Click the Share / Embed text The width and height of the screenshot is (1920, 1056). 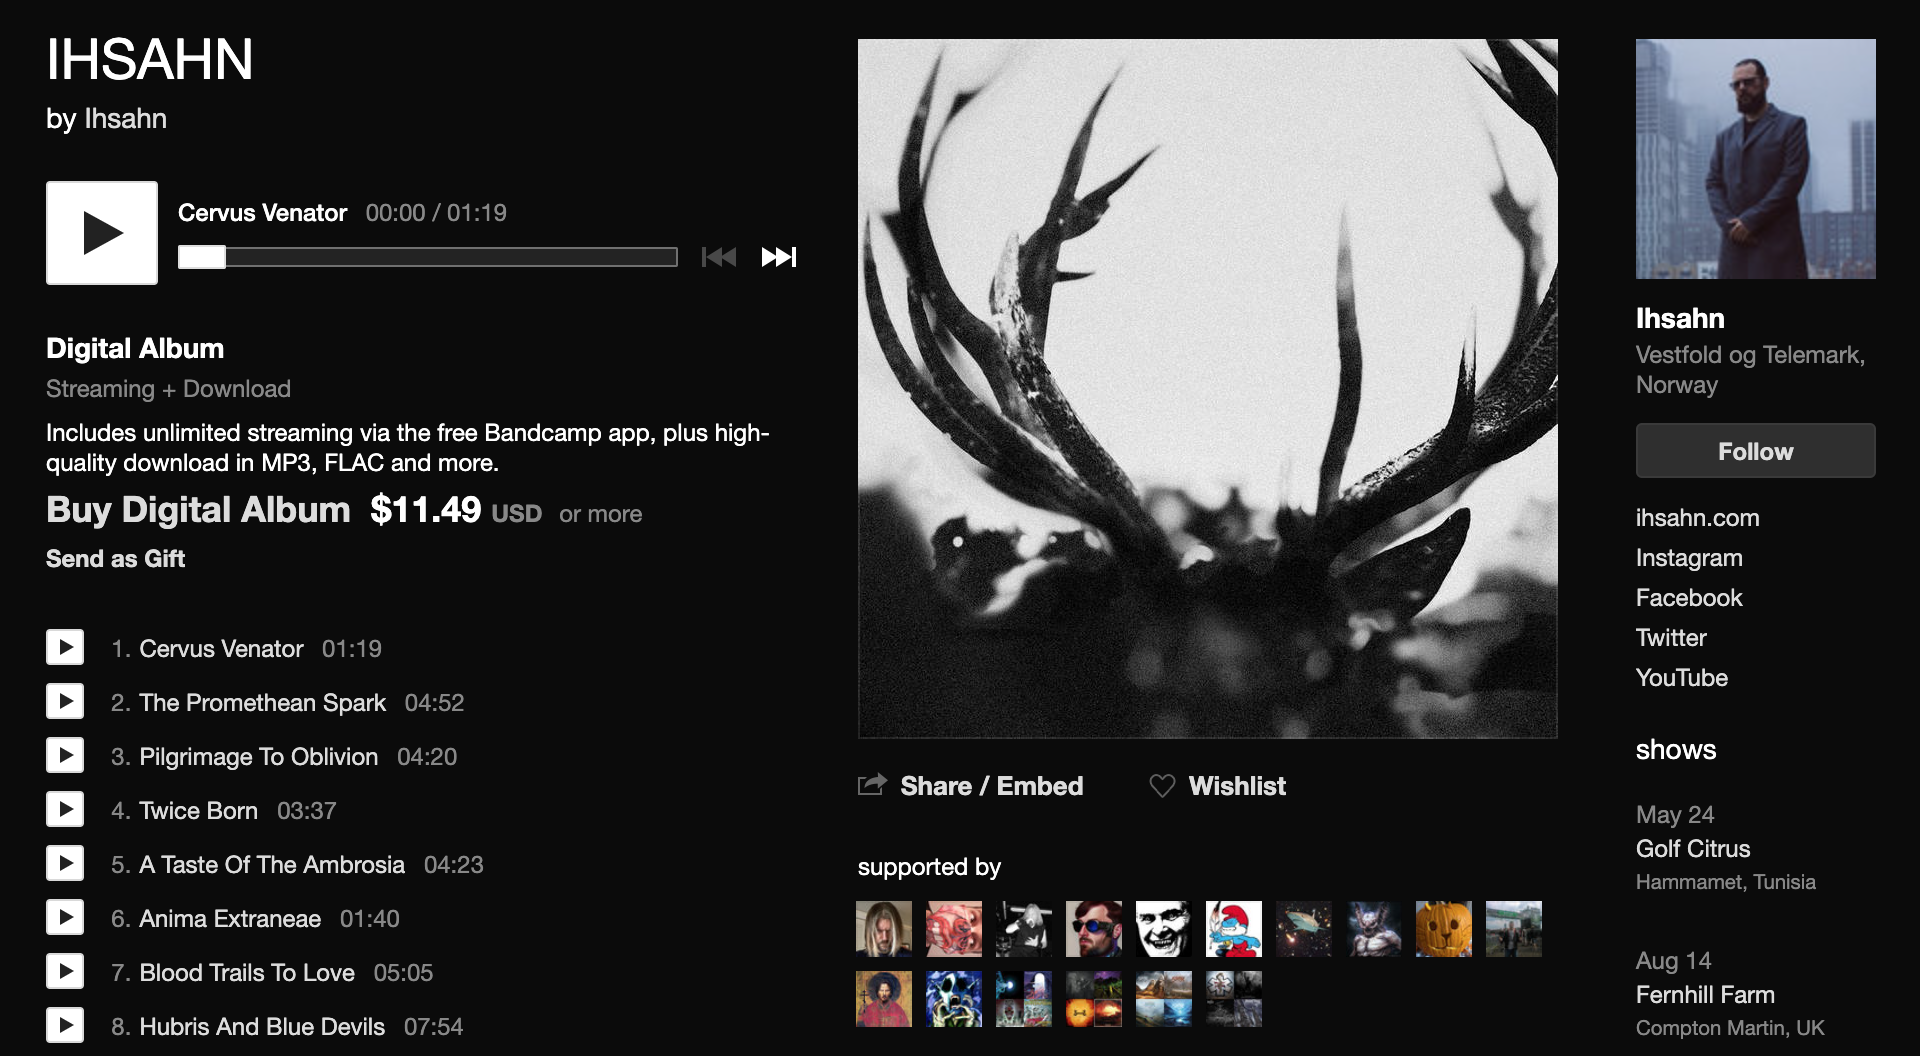991,786
